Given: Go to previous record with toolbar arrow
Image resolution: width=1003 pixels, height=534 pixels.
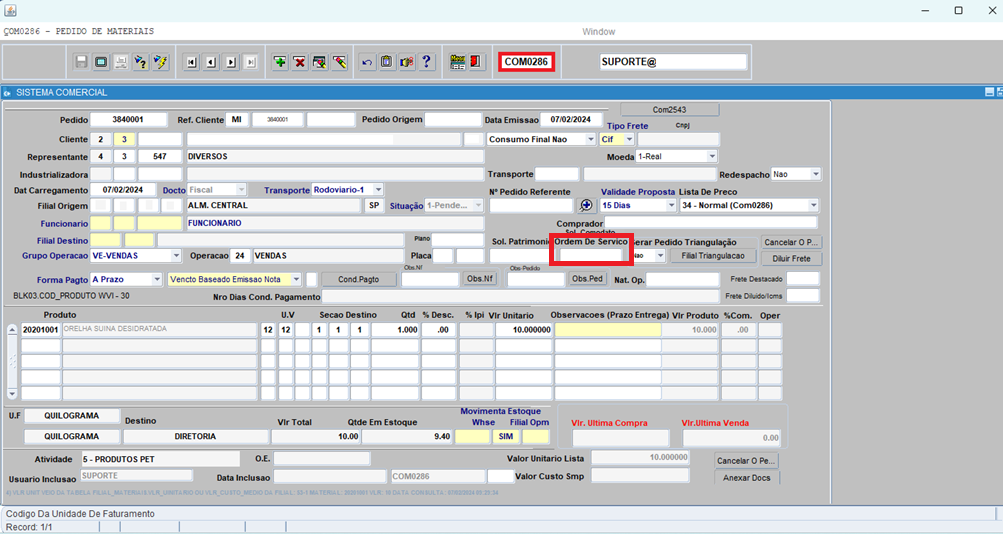Looking at the screenshot, I should tap(211, 62).
